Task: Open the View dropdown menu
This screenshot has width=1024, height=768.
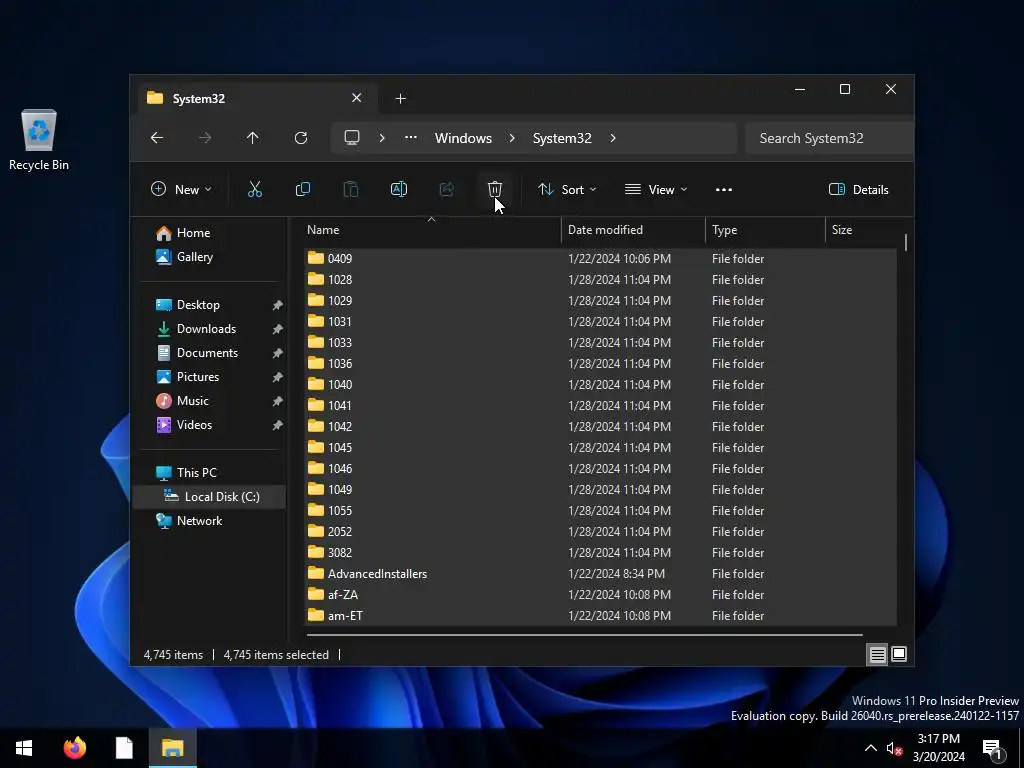Action: pos(656,189)
